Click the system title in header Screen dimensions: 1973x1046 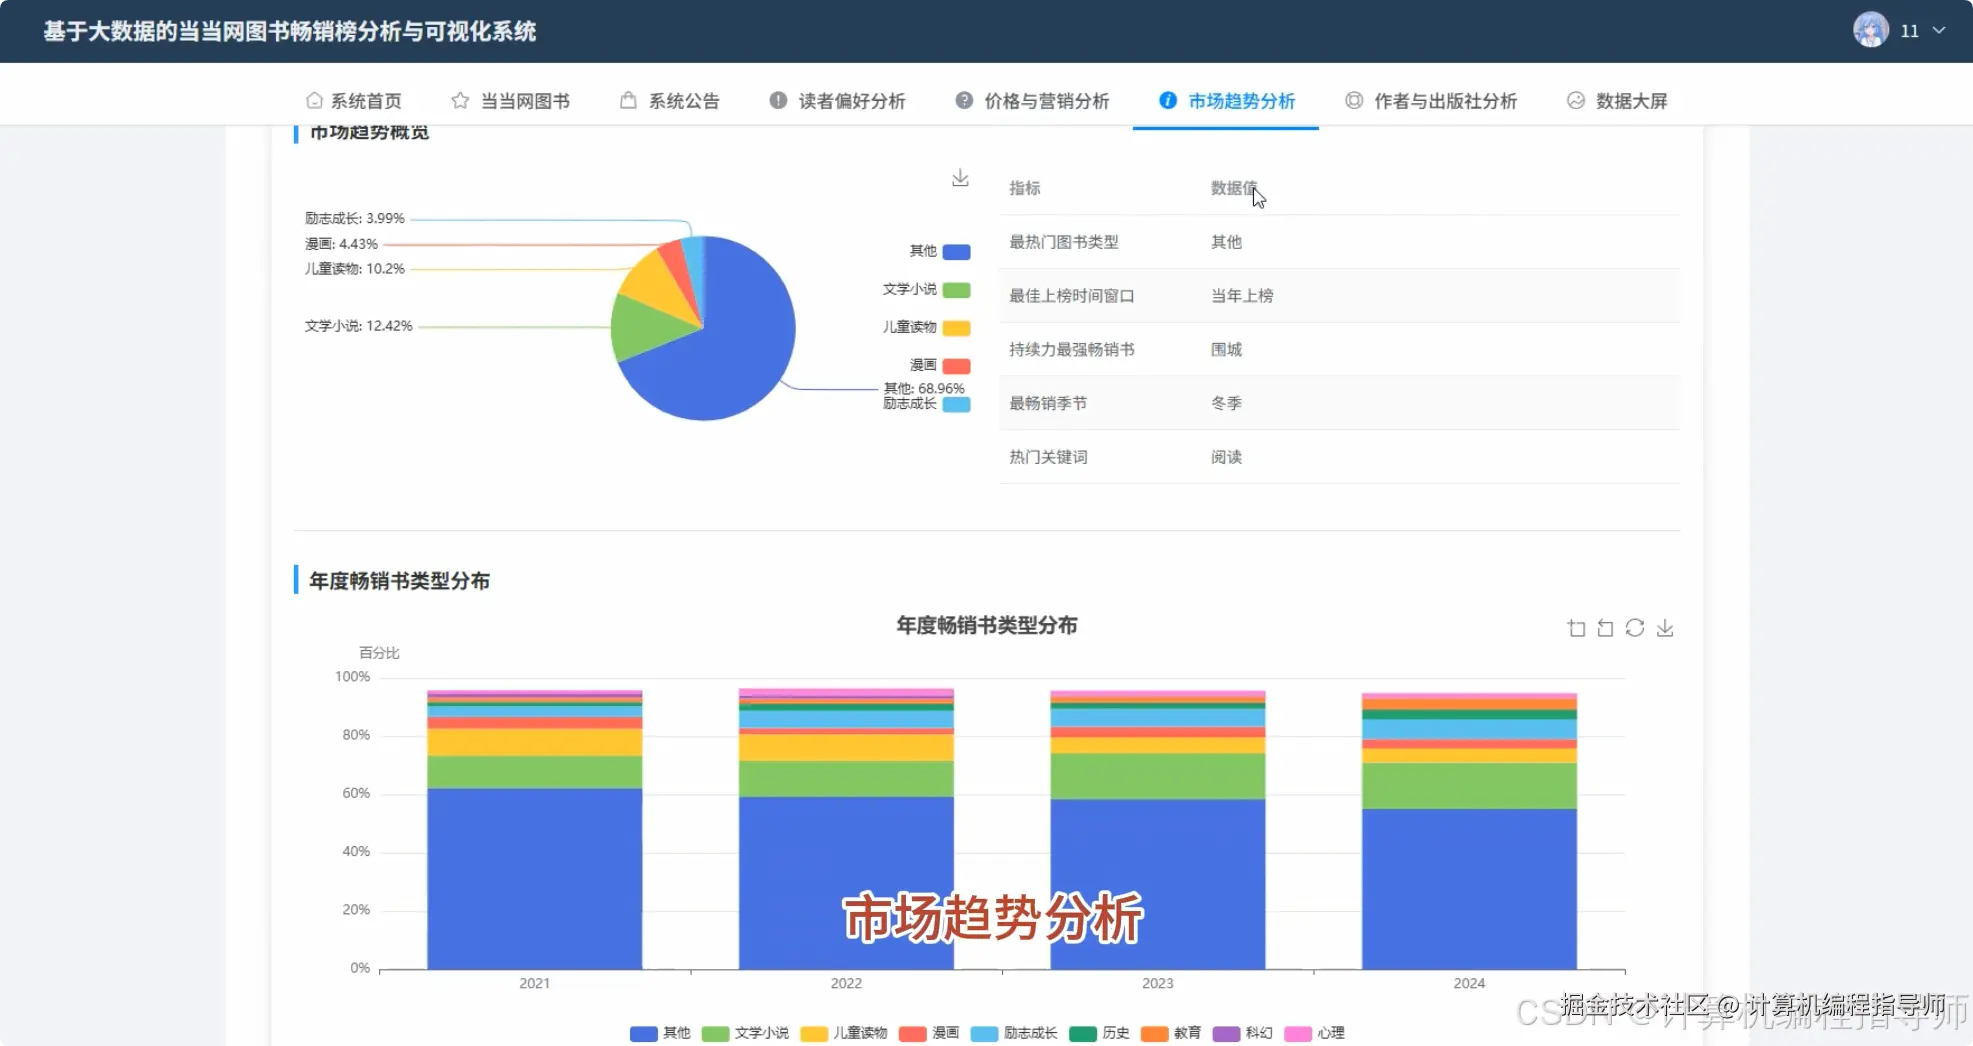pos(290,31)
